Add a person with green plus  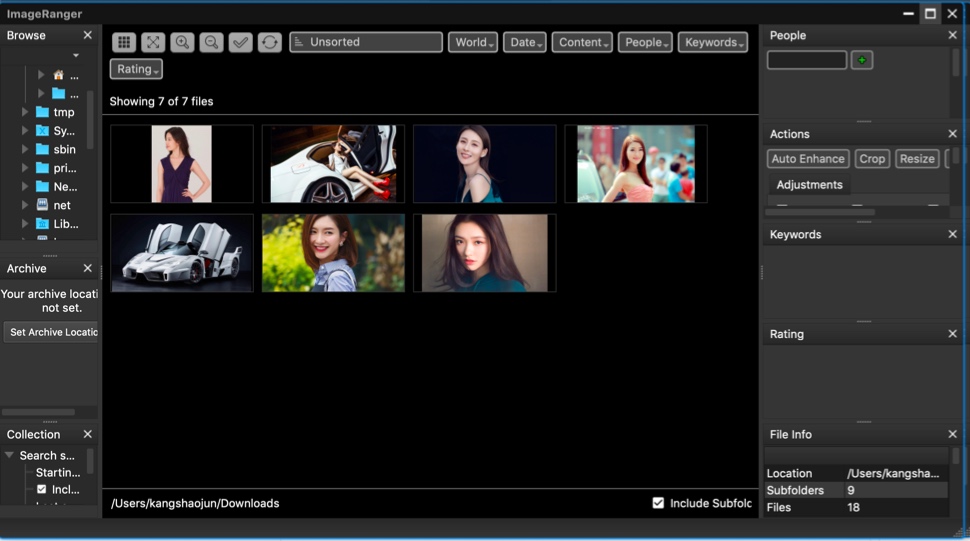point(862,60)
